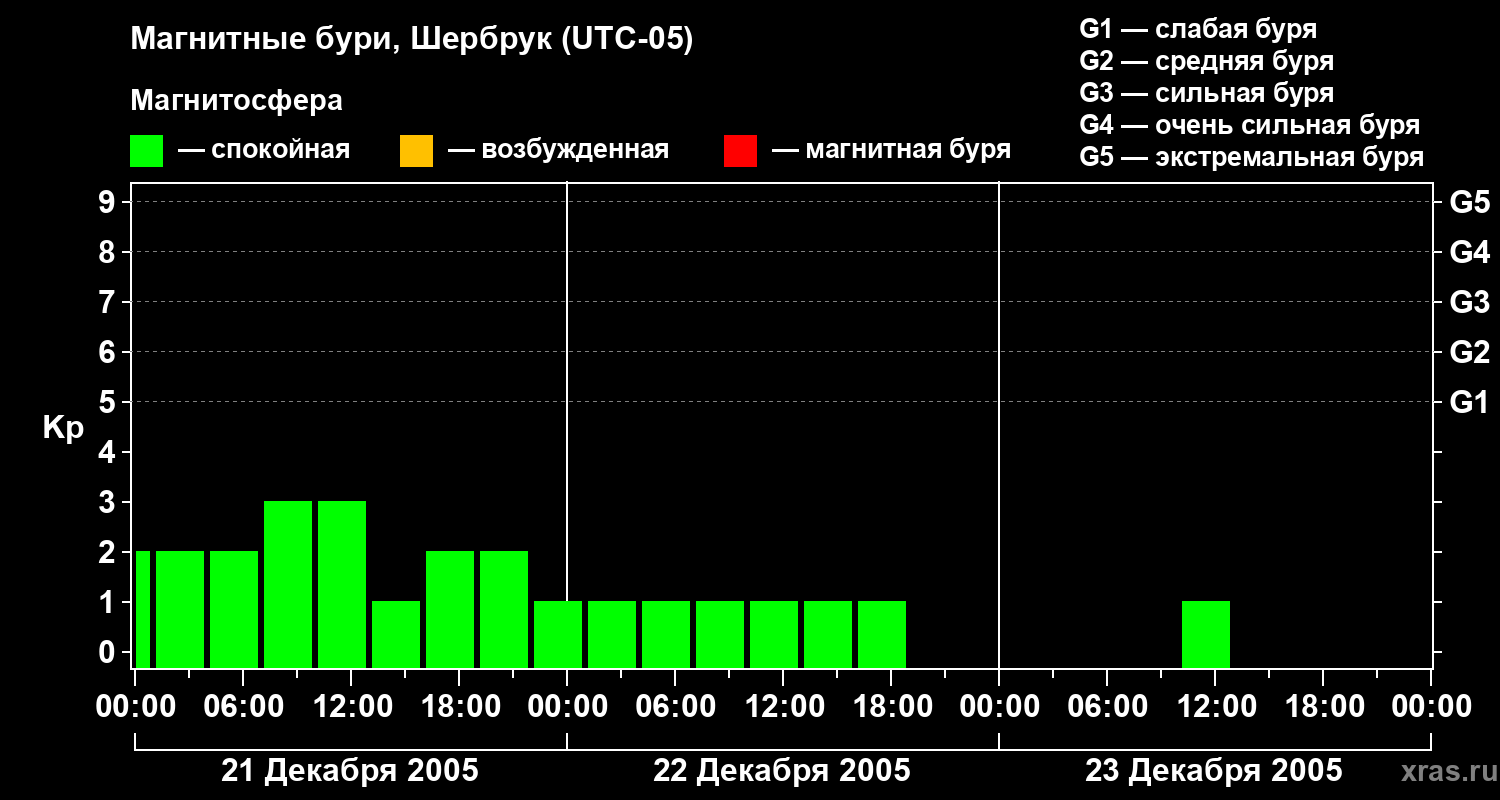
Task: Click the Kp 2 bar for 04:00–07:00 on 21 December
Action: (234, 609)
